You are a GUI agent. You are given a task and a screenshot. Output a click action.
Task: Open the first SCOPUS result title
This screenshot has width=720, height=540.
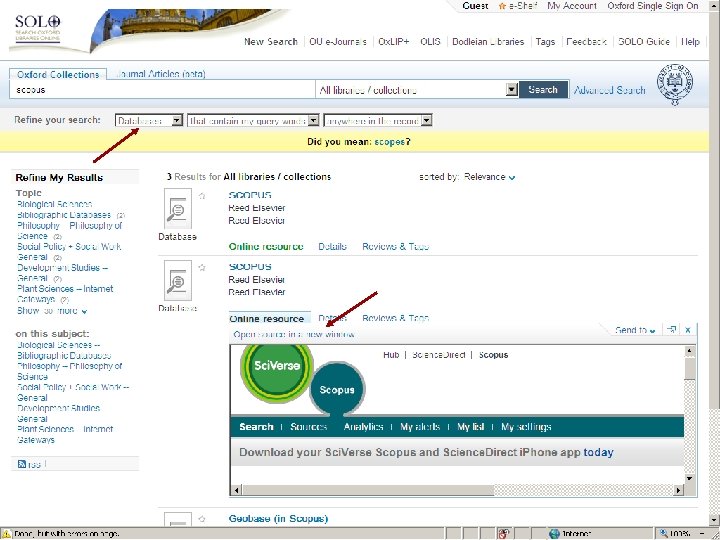pos(250,195)
